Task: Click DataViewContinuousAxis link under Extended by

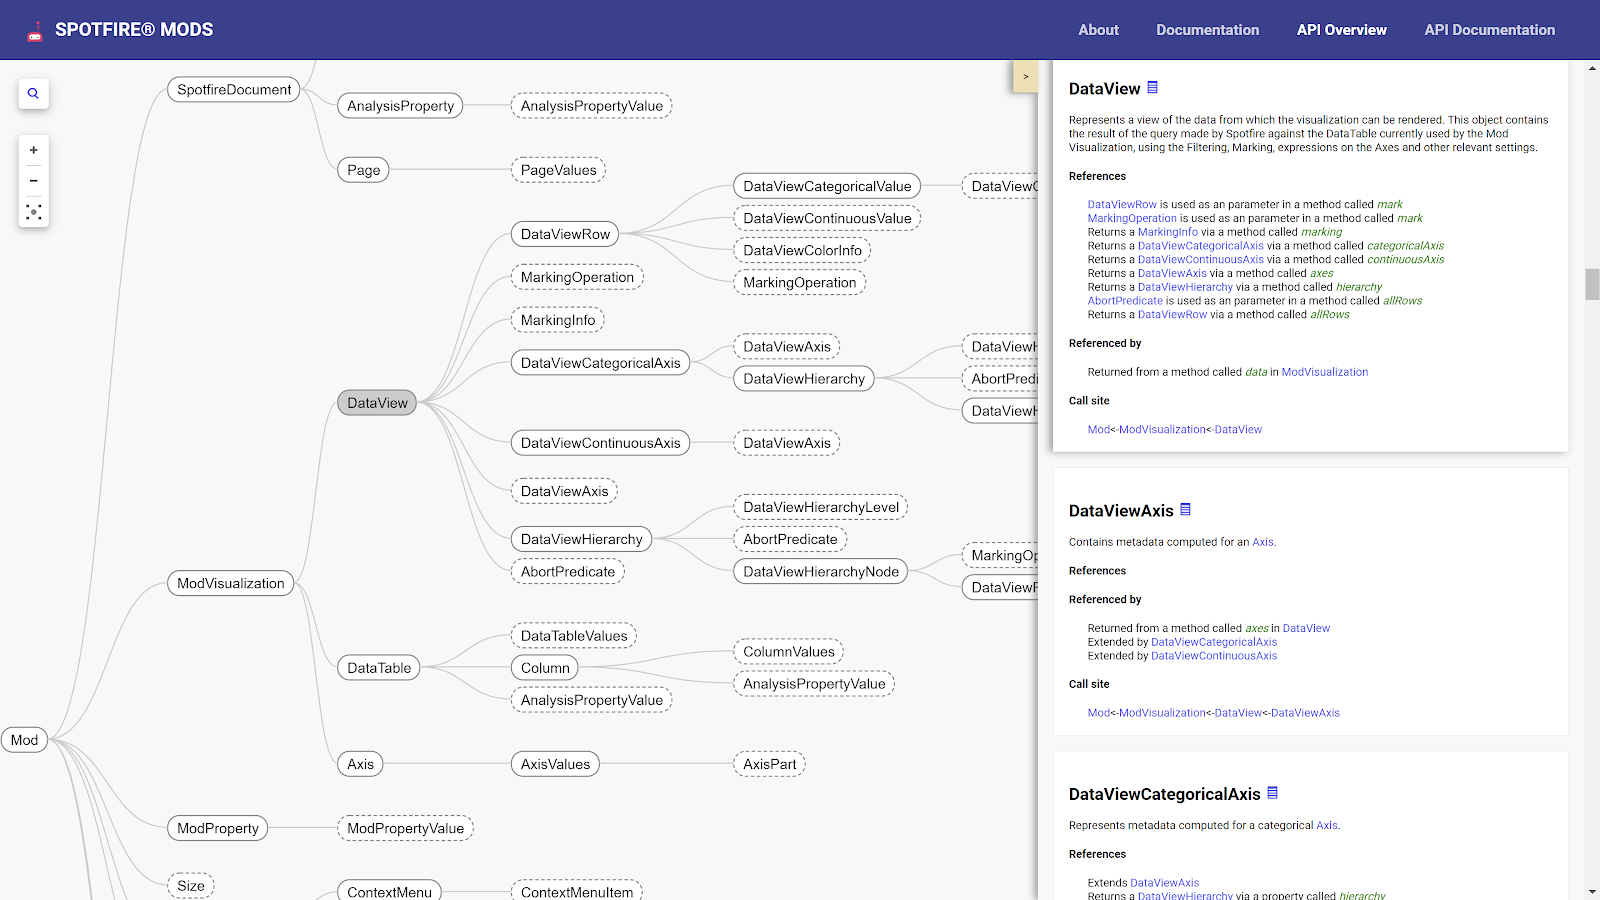Action: pos(1214,656)
